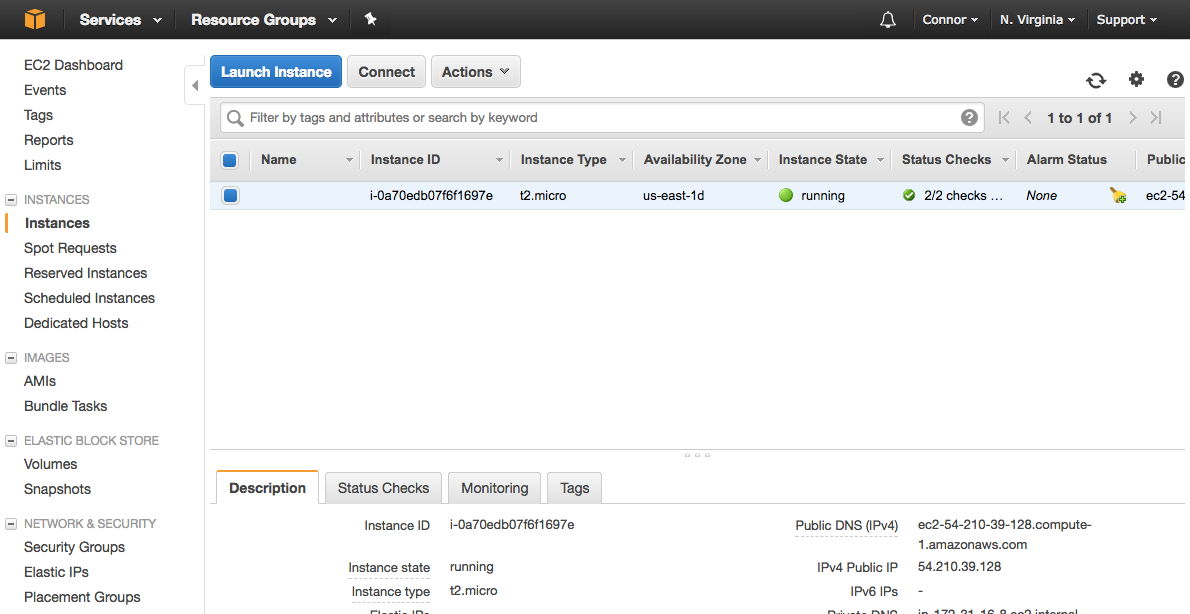Click the alarm status add-alarm icon
Viewport: 1190px width, 614px height.
(1118, 196)
